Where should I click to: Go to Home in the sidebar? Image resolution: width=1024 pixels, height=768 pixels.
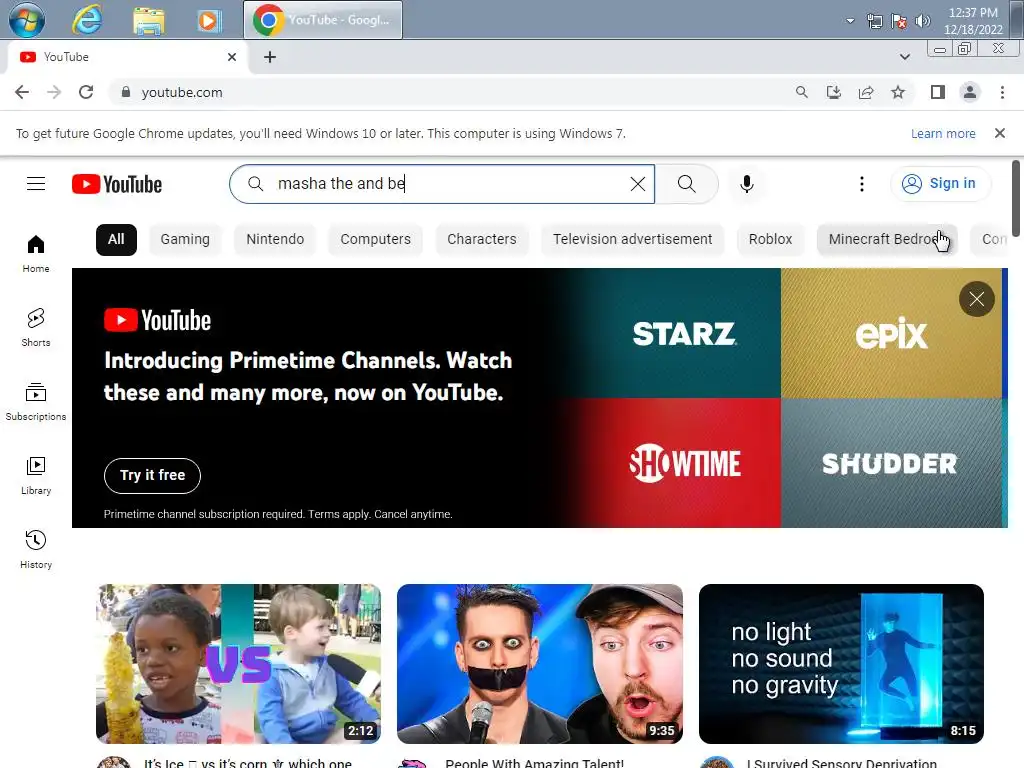tap(36, 253)
